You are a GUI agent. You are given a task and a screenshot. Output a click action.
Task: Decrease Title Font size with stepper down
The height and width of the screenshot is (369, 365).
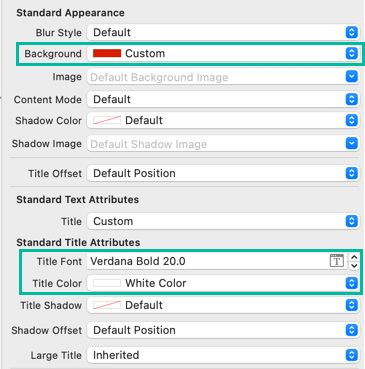pyautogui.click(x=354, y=266)
